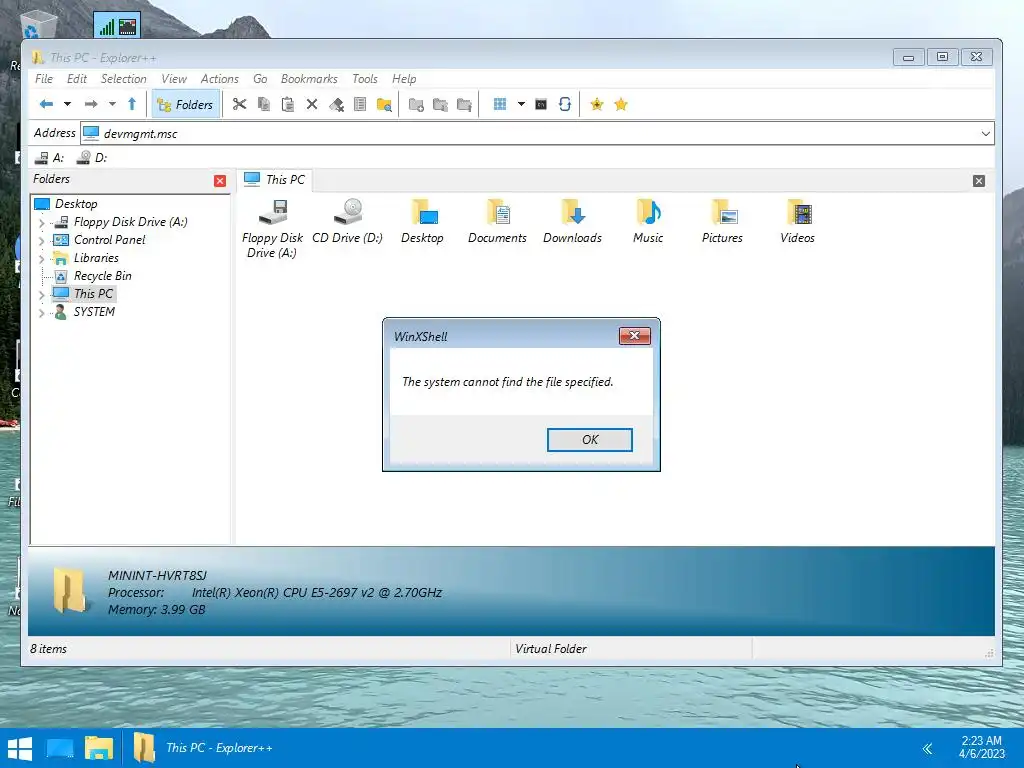Open the Selection menu

(x=123, y=79)
